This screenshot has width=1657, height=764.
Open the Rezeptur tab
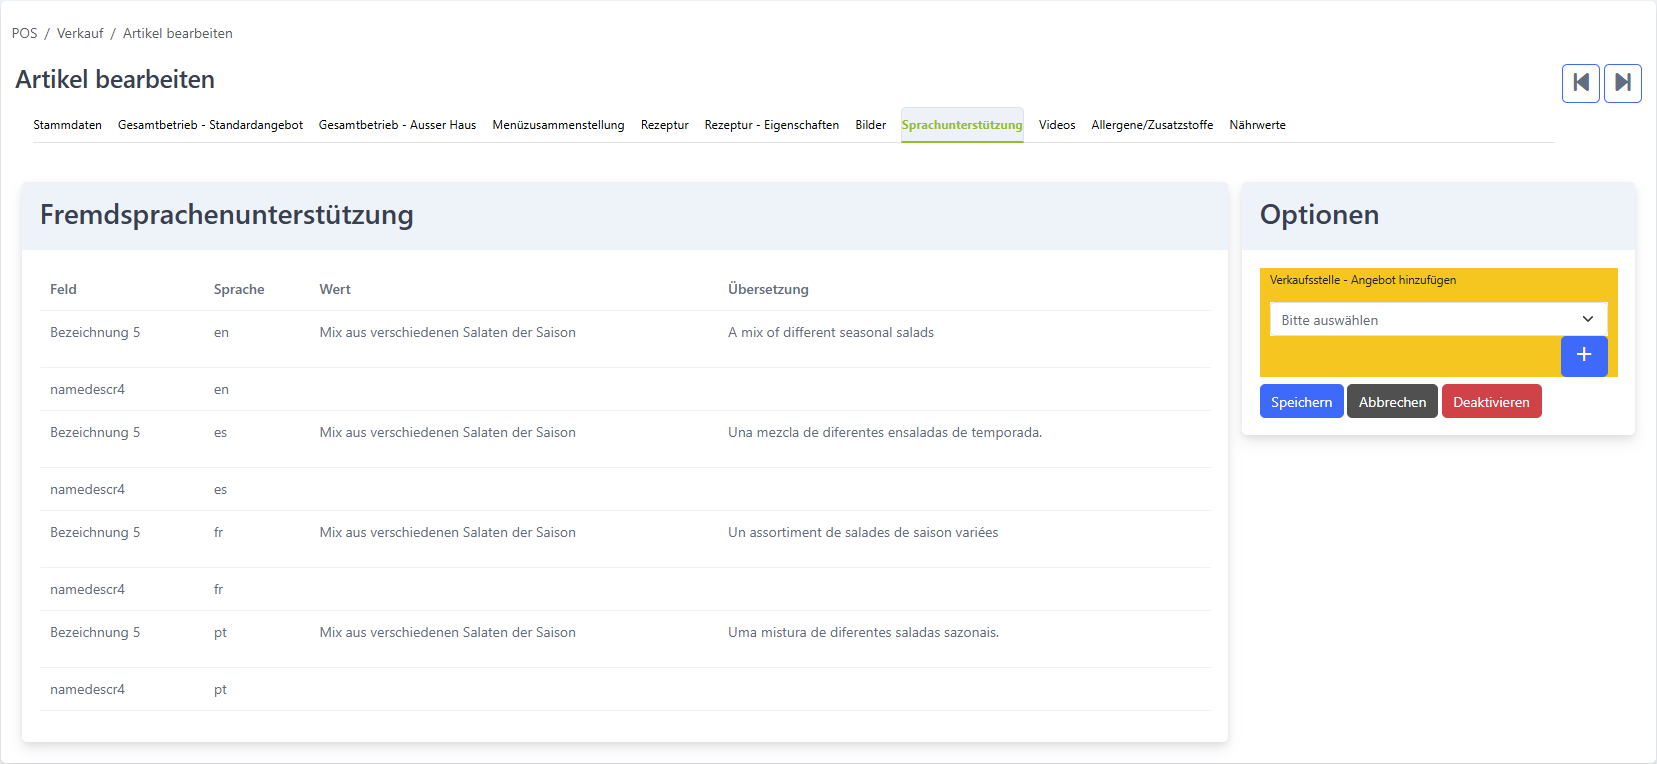pyautogui.click(x=665, y=125)
